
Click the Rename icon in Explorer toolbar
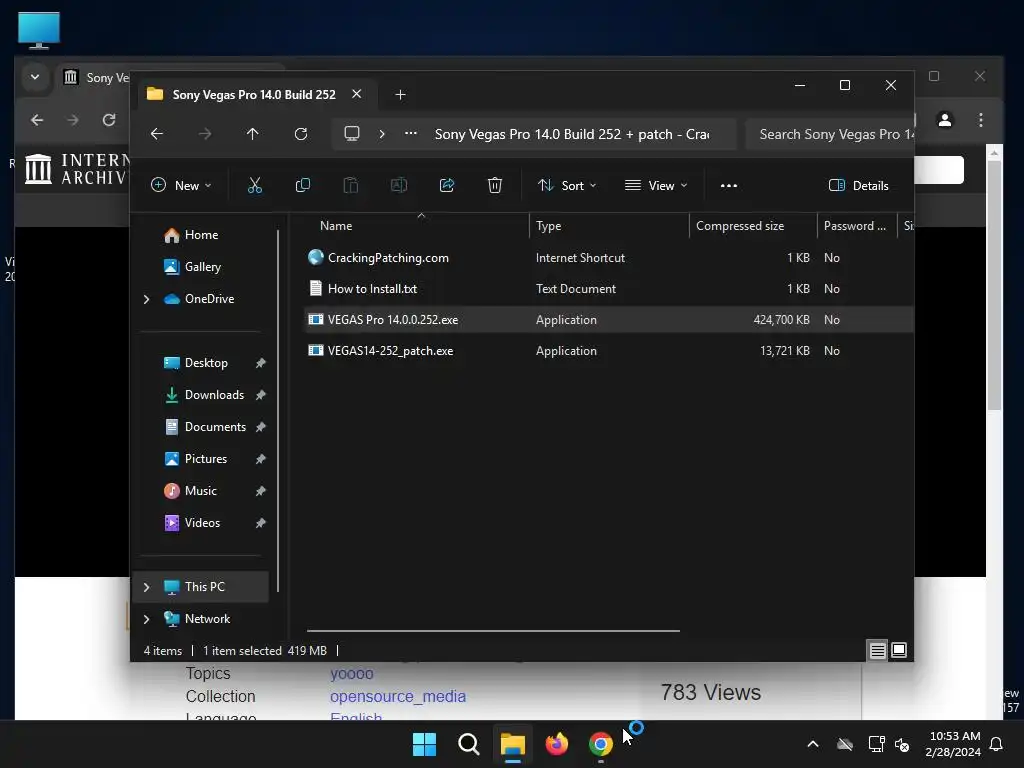(x=398, y=185)
